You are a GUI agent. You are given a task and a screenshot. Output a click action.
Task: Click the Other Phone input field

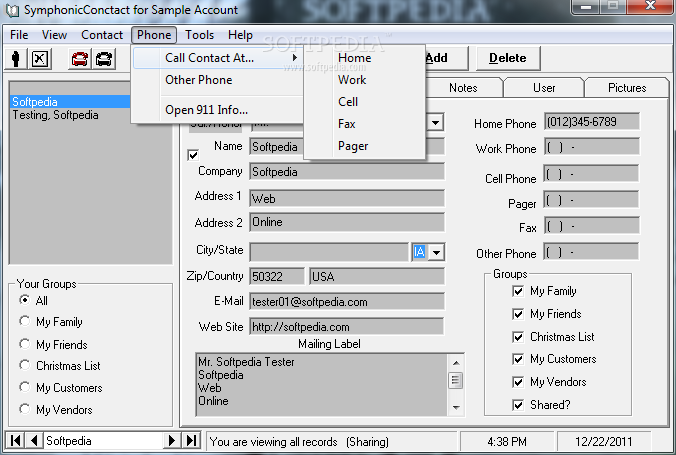[x=592, y=252]
